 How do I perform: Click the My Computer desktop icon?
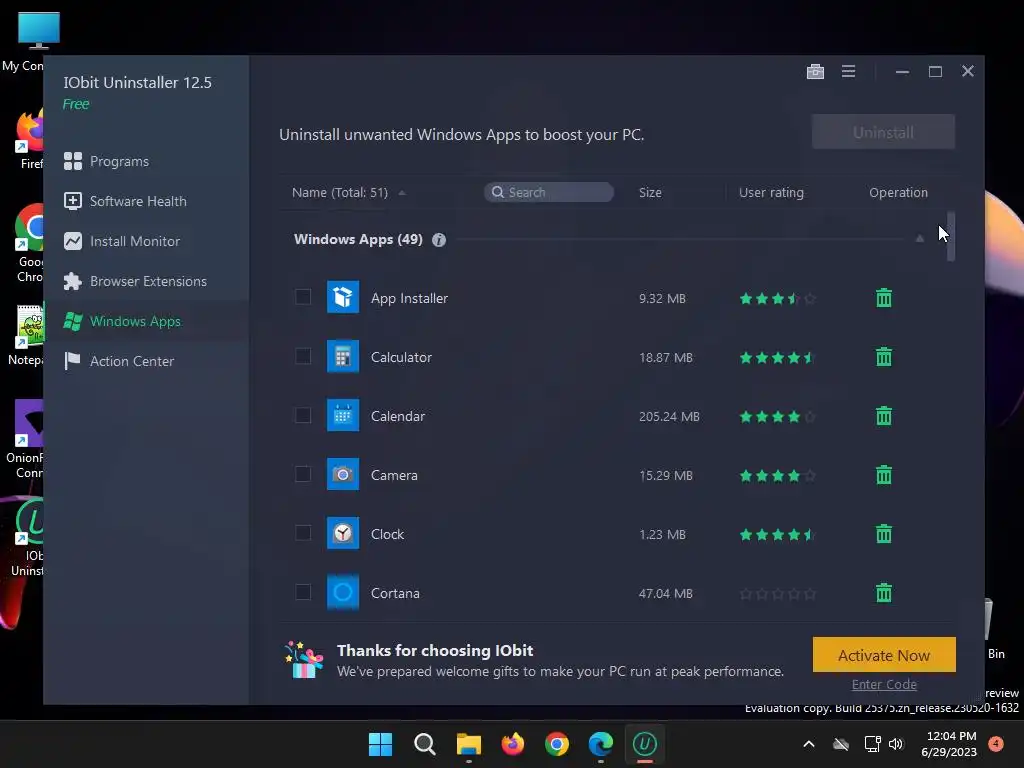(x=29, y=42)
